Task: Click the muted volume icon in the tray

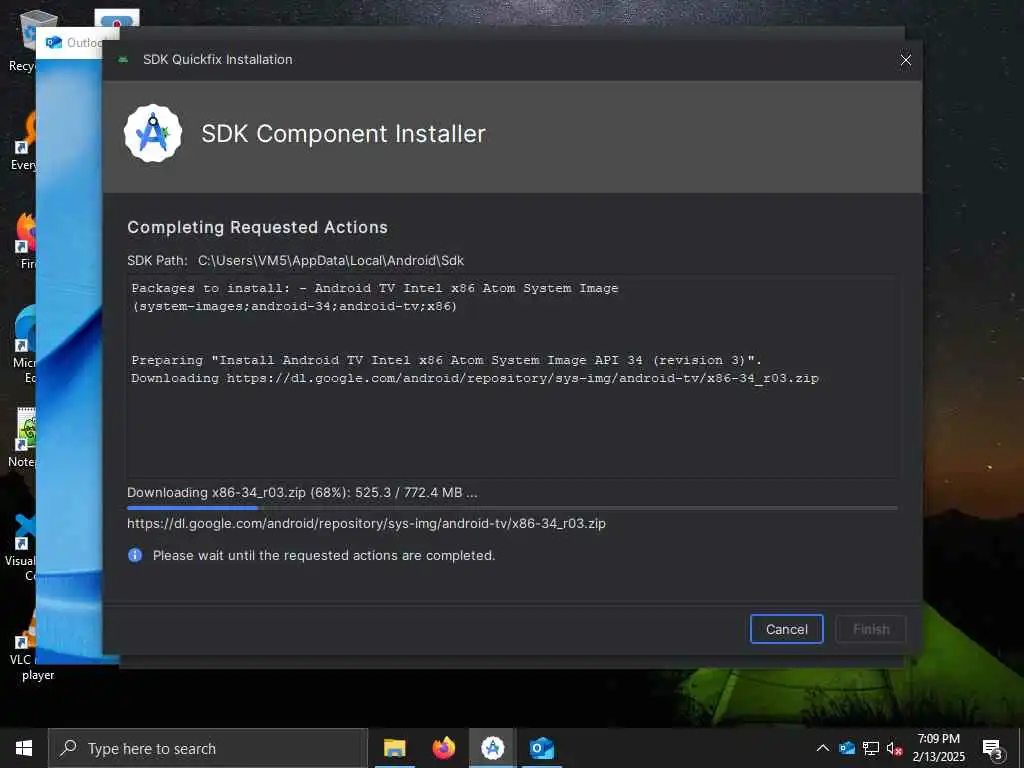Action: coord(894,749)
